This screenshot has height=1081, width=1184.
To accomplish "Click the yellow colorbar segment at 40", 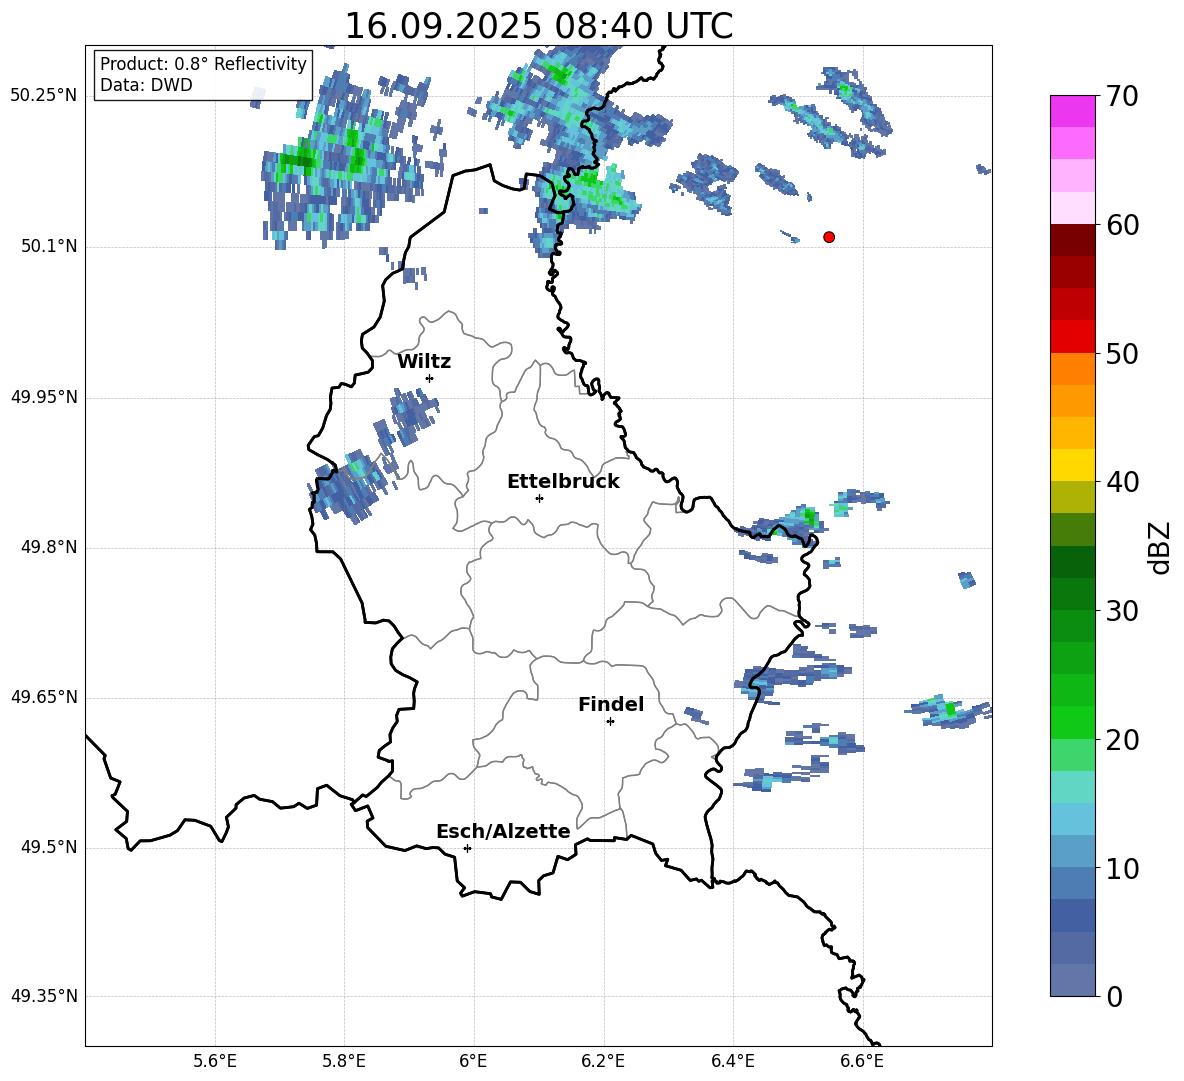I will point(1072,465).
